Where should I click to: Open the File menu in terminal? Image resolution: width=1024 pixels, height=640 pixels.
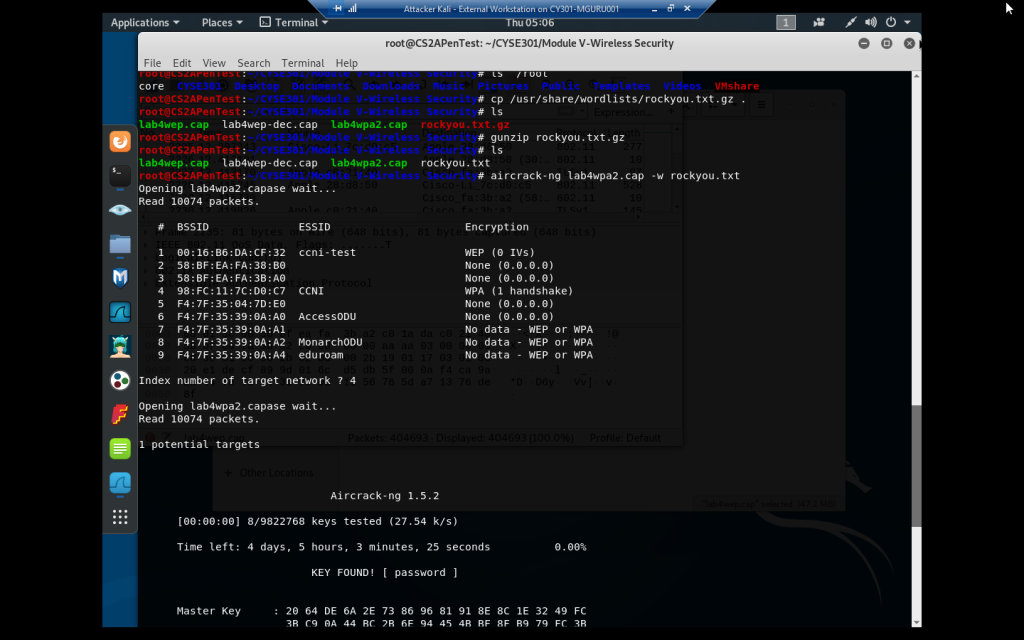(152, 63)
